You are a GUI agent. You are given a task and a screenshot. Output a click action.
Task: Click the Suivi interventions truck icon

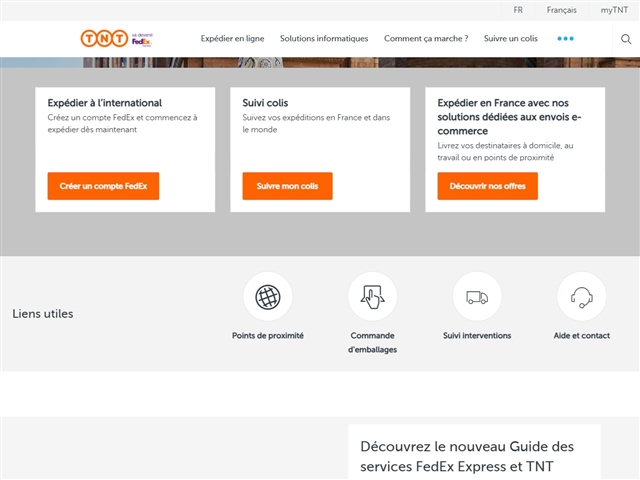(x=477, y=297)
